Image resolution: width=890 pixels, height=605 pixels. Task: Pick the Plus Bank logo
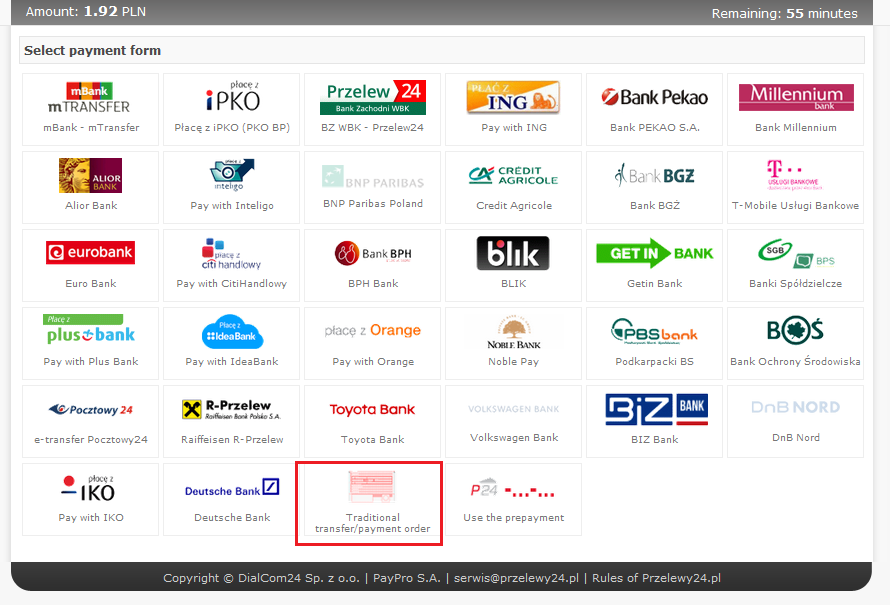click(90, 330)
